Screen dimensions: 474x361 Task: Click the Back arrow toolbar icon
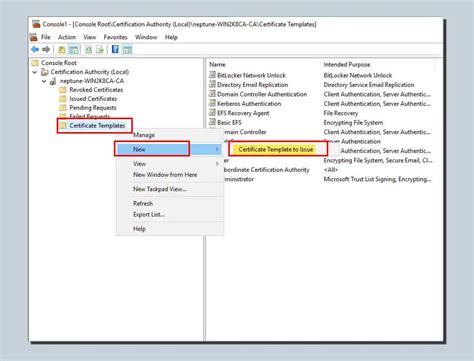(35, 50)
